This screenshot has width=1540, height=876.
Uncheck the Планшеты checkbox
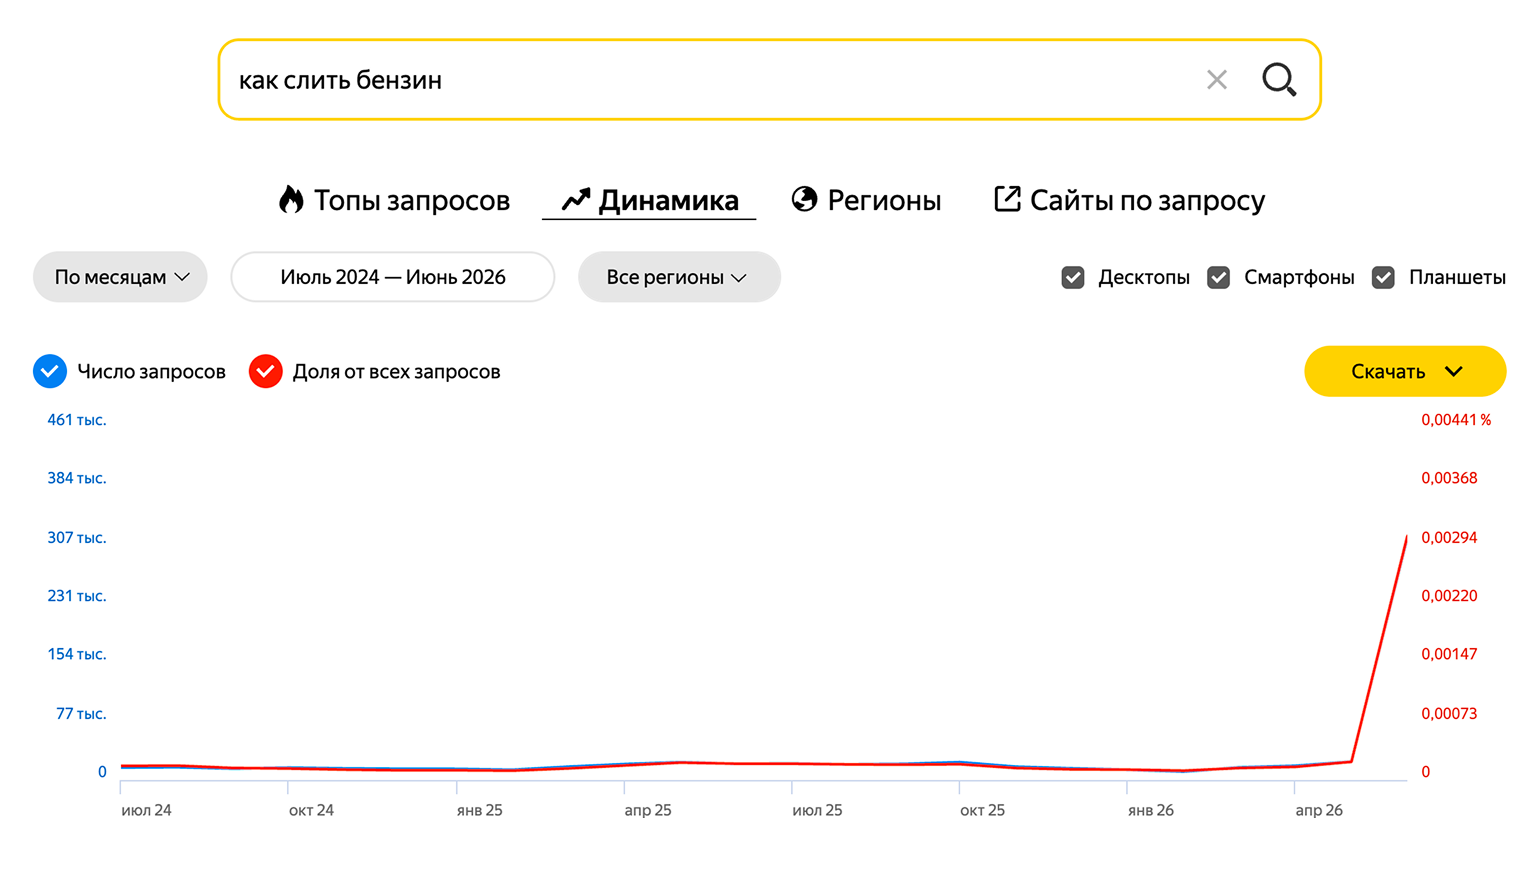coord(1383,277)
